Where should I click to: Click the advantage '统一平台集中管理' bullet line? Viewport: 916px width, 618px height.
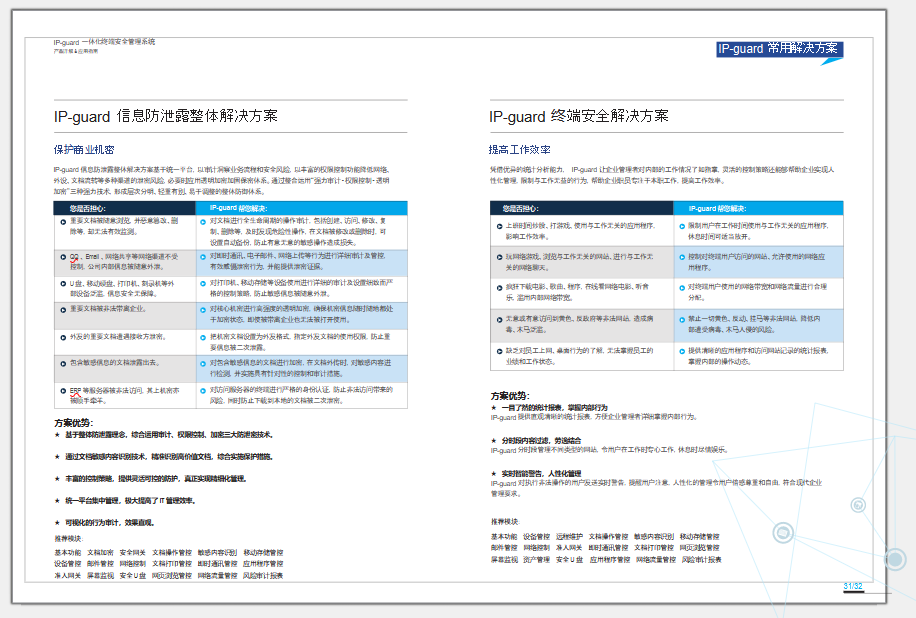click(125, 501)
